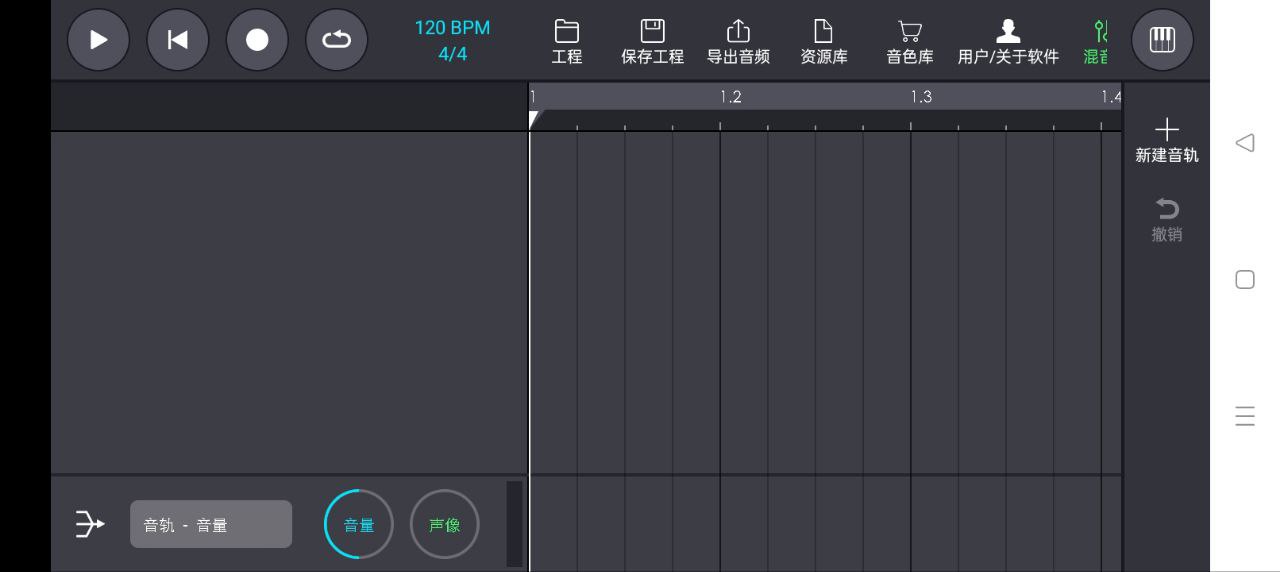Toggle loop playback mode
The image size is (1280, 572).
[336, 40]
